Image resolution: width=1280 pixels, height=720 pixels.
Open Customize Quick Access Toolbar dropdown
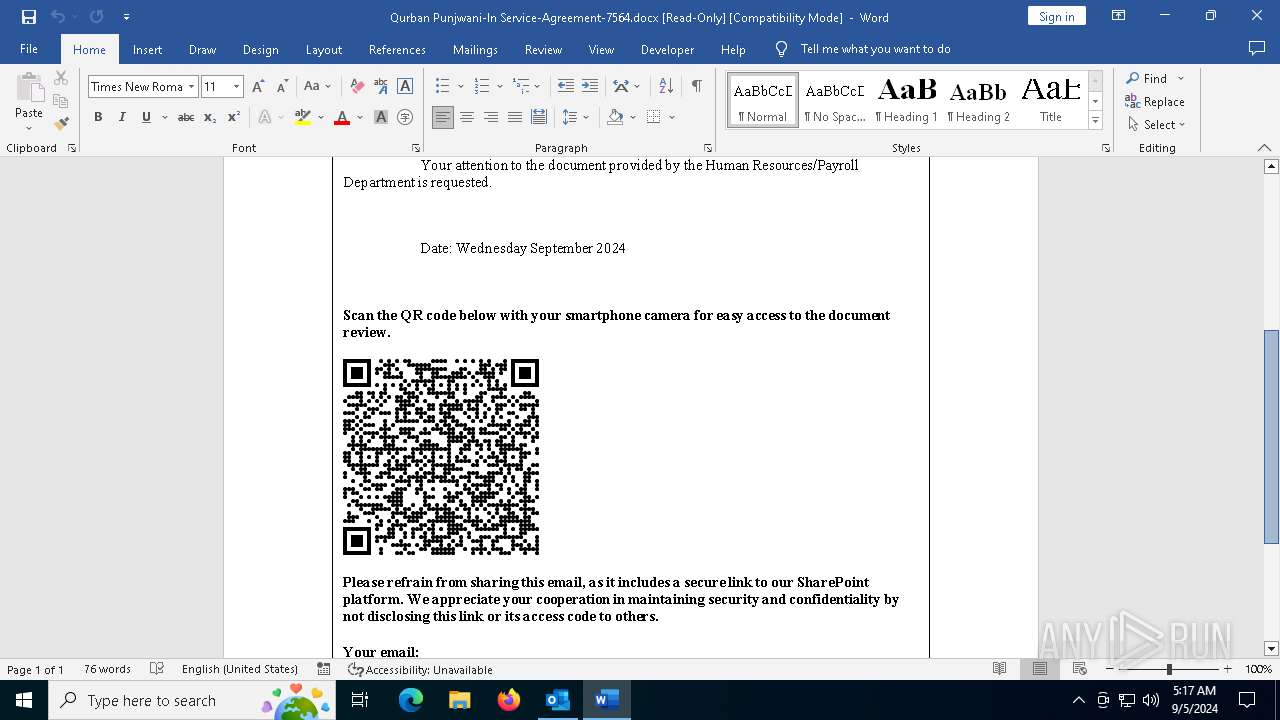[126, 17]
